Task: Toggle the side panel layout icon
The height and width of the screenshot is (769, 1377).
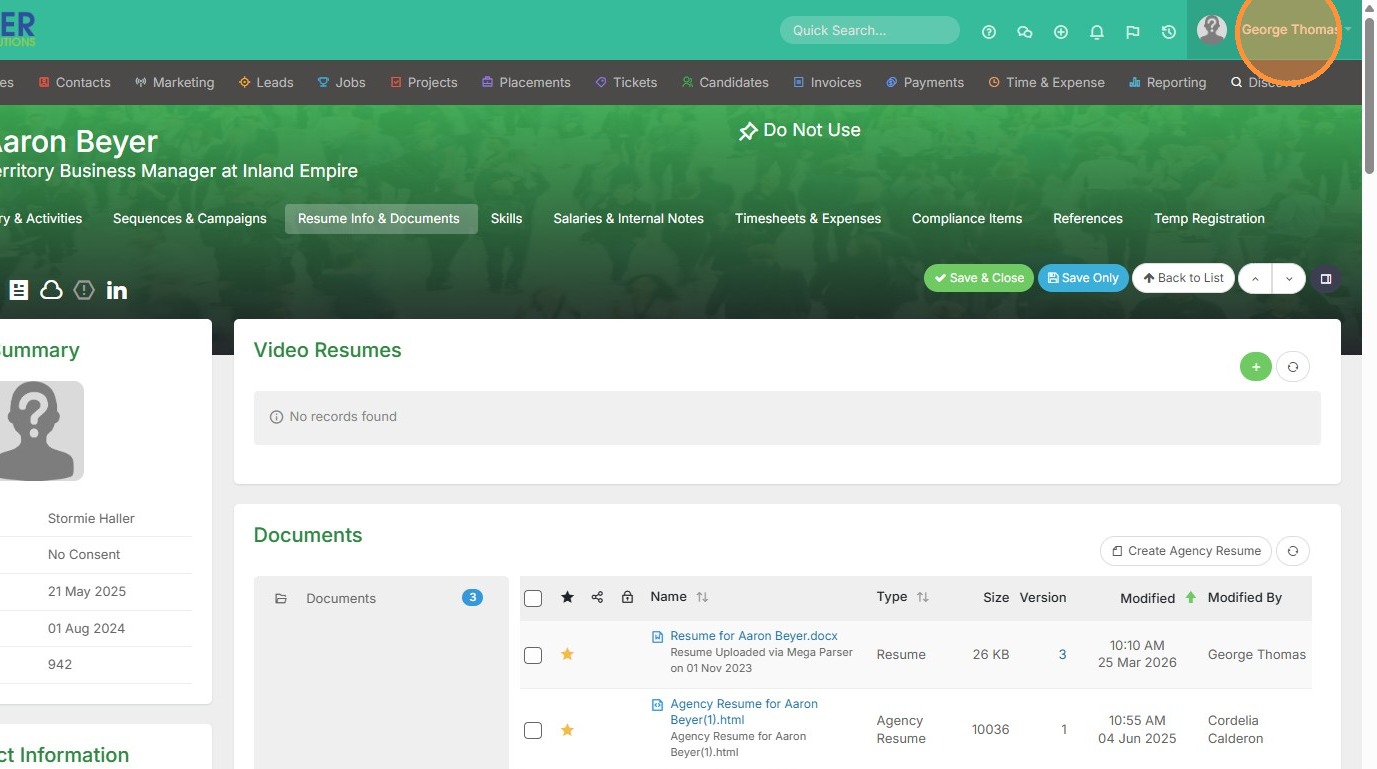Action: point(1326,279)
